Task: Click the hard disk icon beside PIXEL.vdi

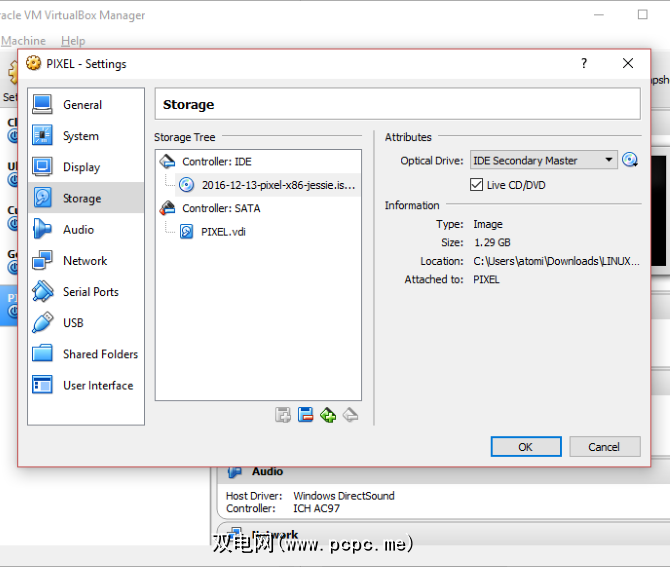Action: point(186,232)
